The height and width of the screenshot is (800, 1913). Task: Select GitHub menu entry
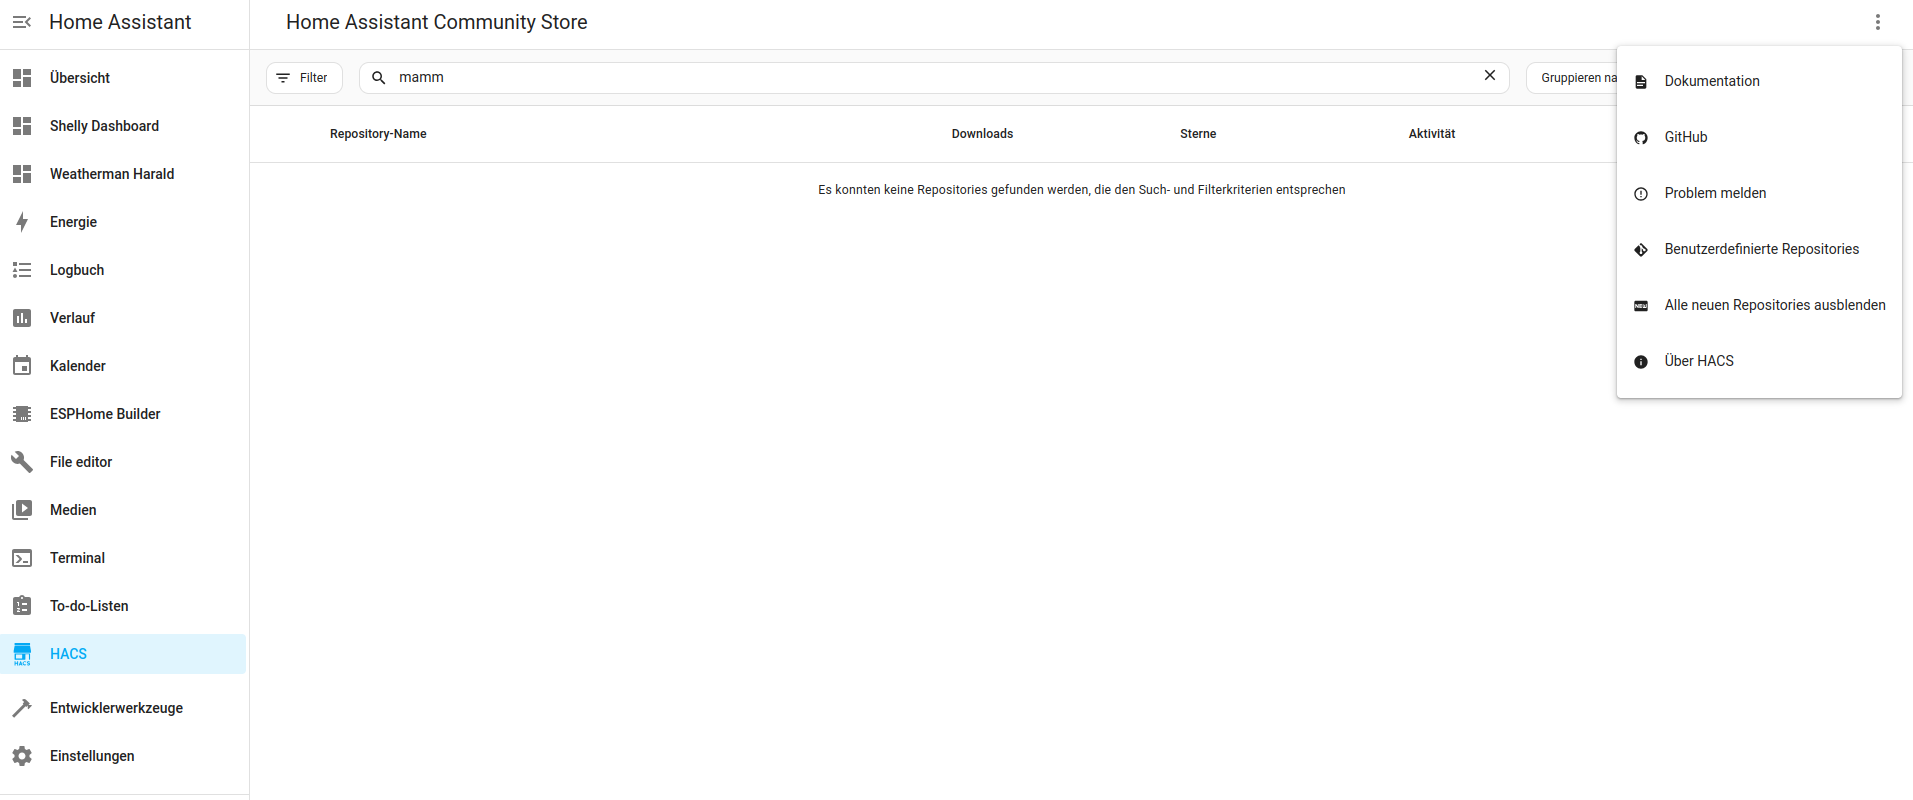(x=1759, y=137)
